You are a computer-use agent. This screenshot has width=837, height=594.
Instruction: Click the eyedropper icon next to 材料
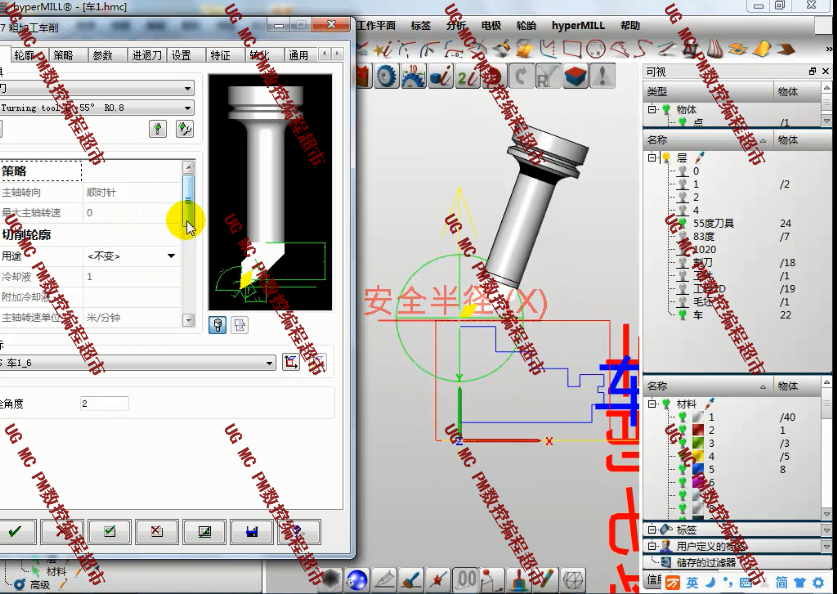709,404
